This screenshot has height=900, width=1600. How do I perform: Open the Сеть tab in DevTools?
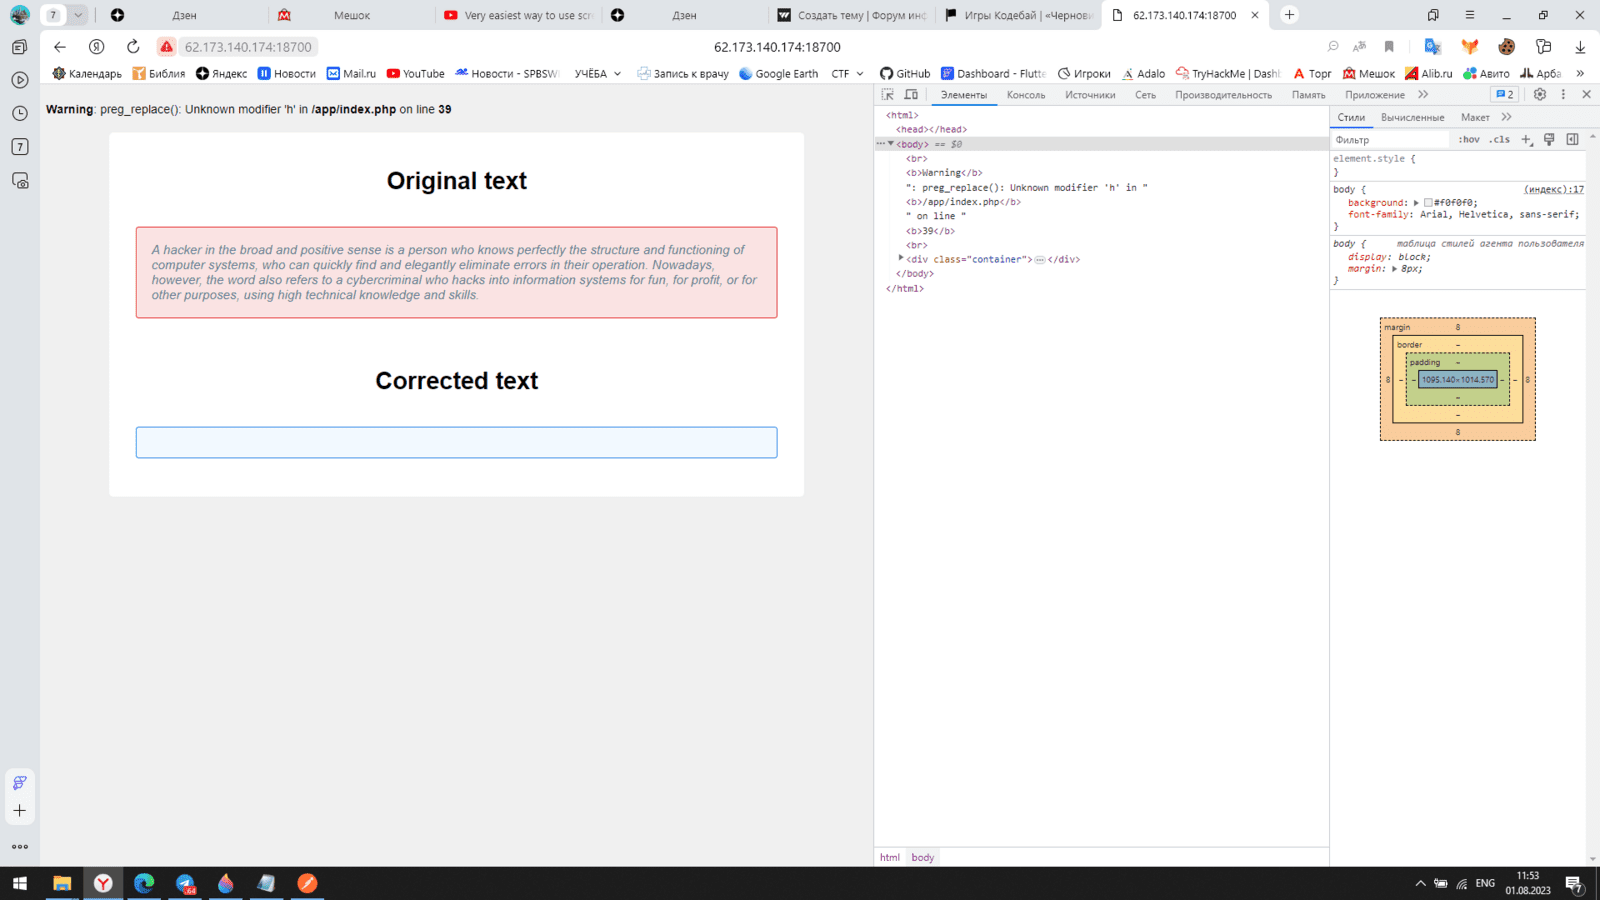click(1145, 95)
